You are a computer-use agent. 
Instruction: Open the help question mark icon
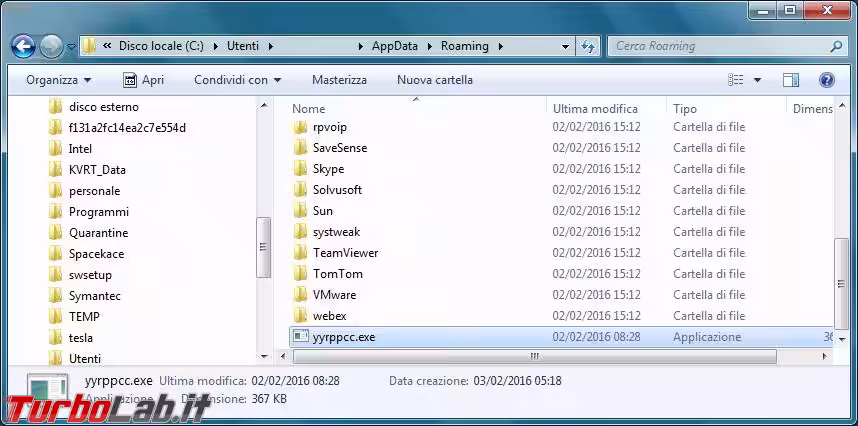click(x=827, y=80)
